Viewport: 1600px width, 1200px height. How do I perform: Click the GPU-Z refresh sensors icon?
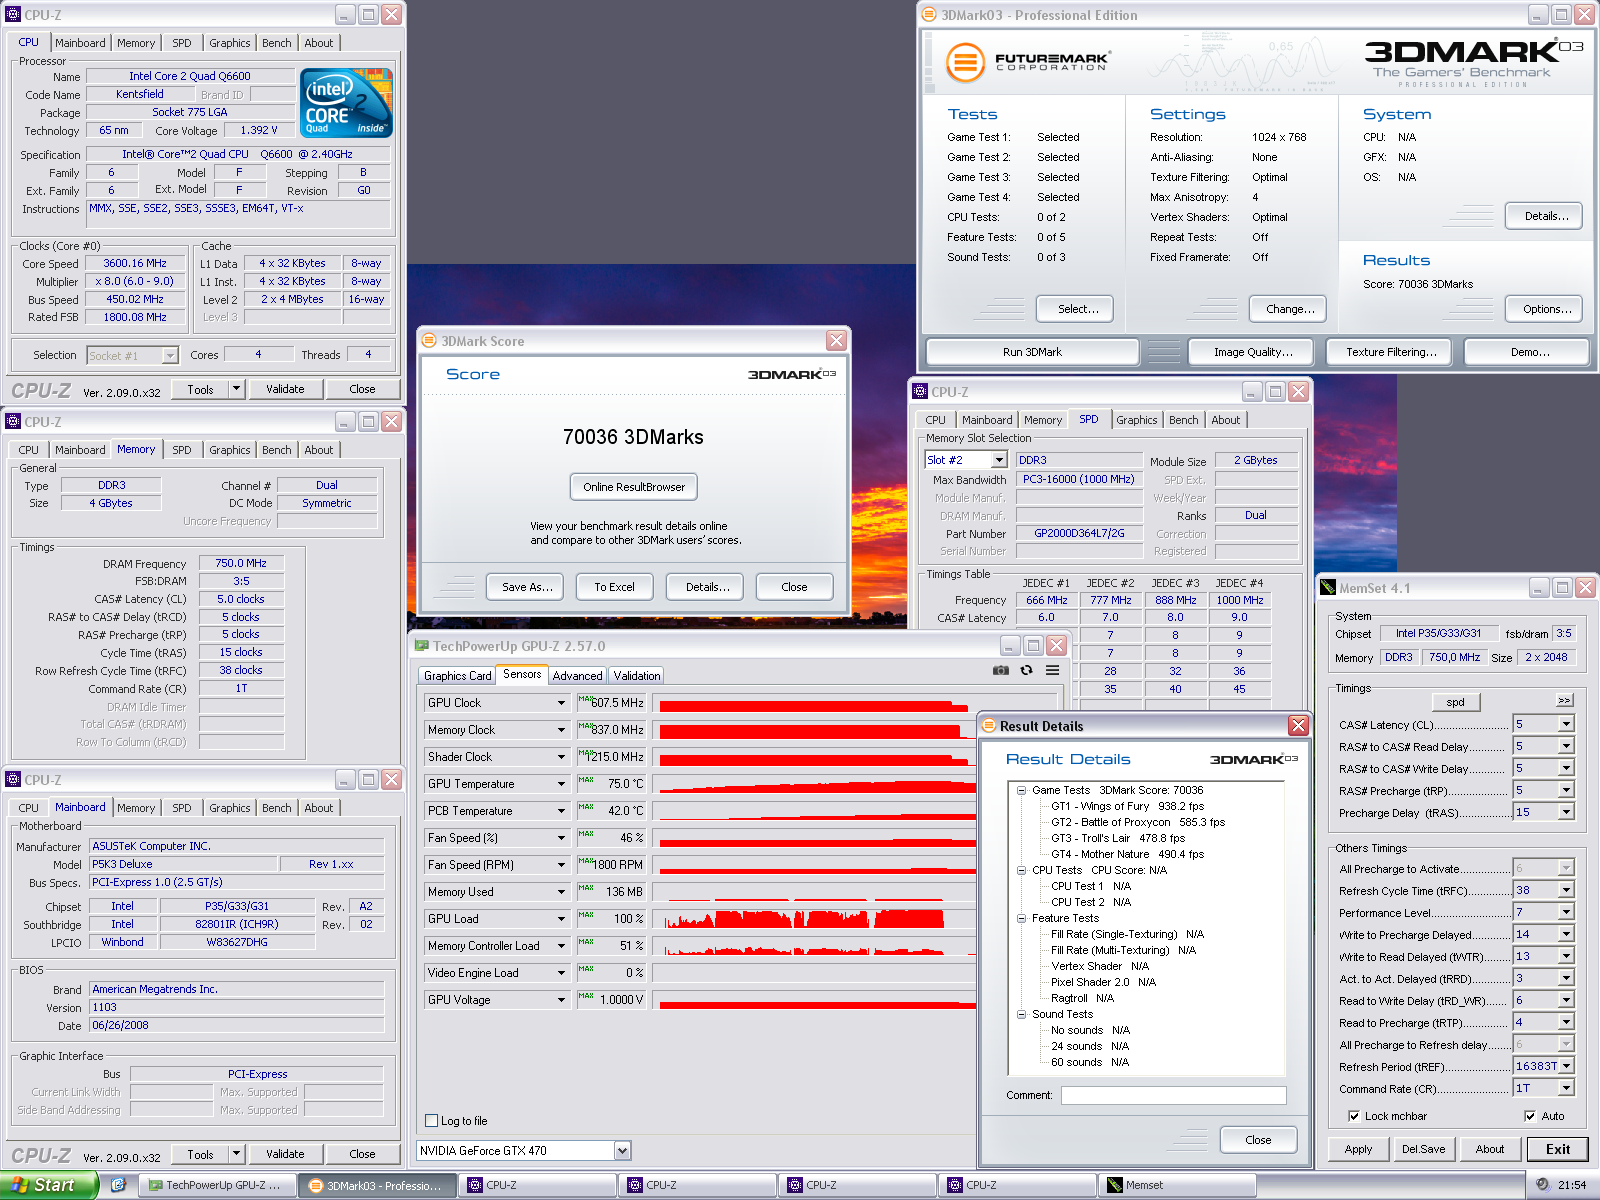click(x=1026, y=670)
